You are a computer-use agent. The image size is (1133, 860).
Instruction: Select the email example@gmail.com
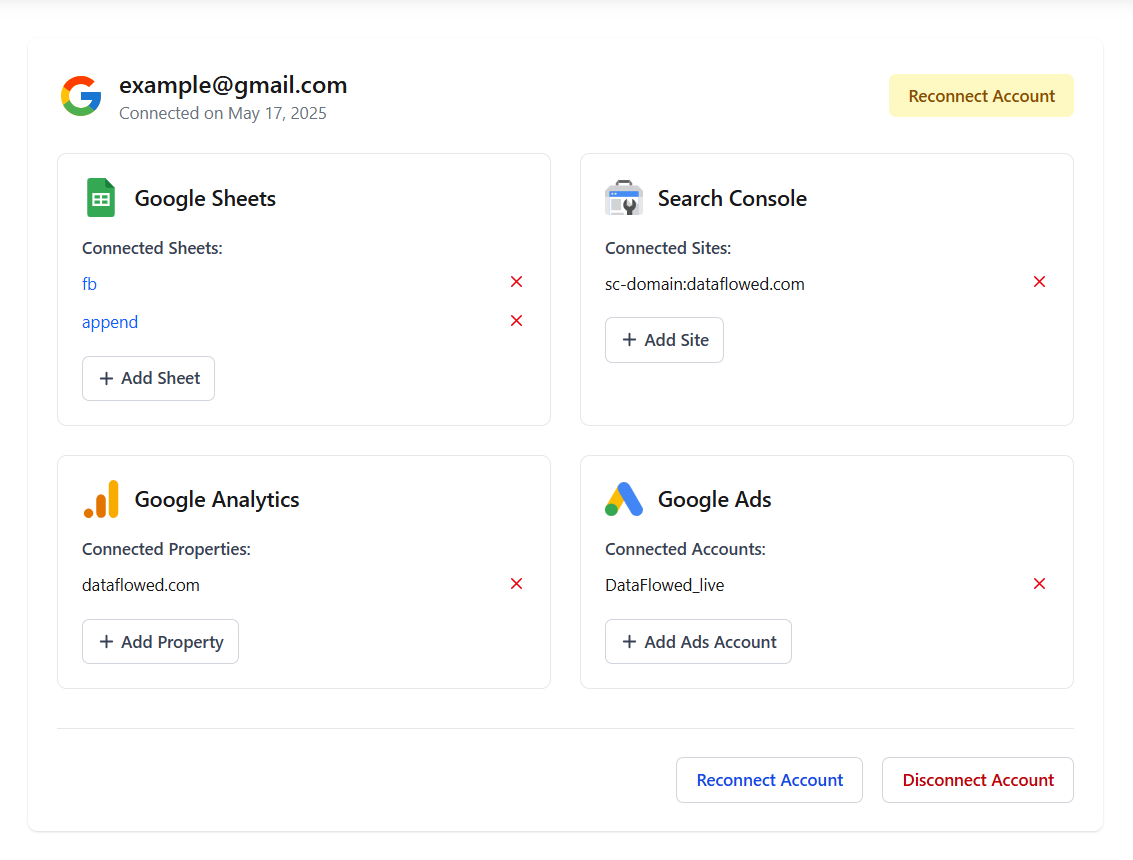tap(232, 85)
